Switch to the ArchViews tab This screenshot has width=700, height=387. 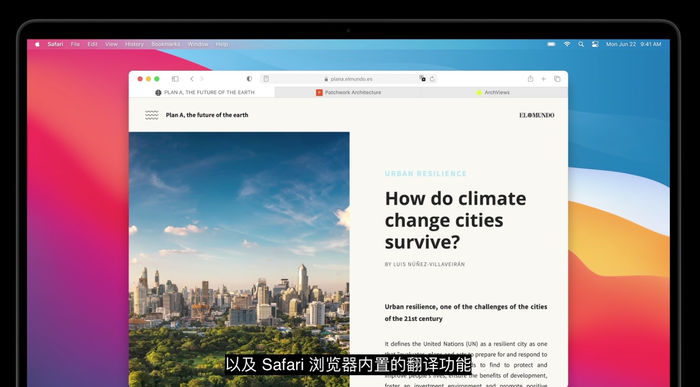[x=493, y=92]
